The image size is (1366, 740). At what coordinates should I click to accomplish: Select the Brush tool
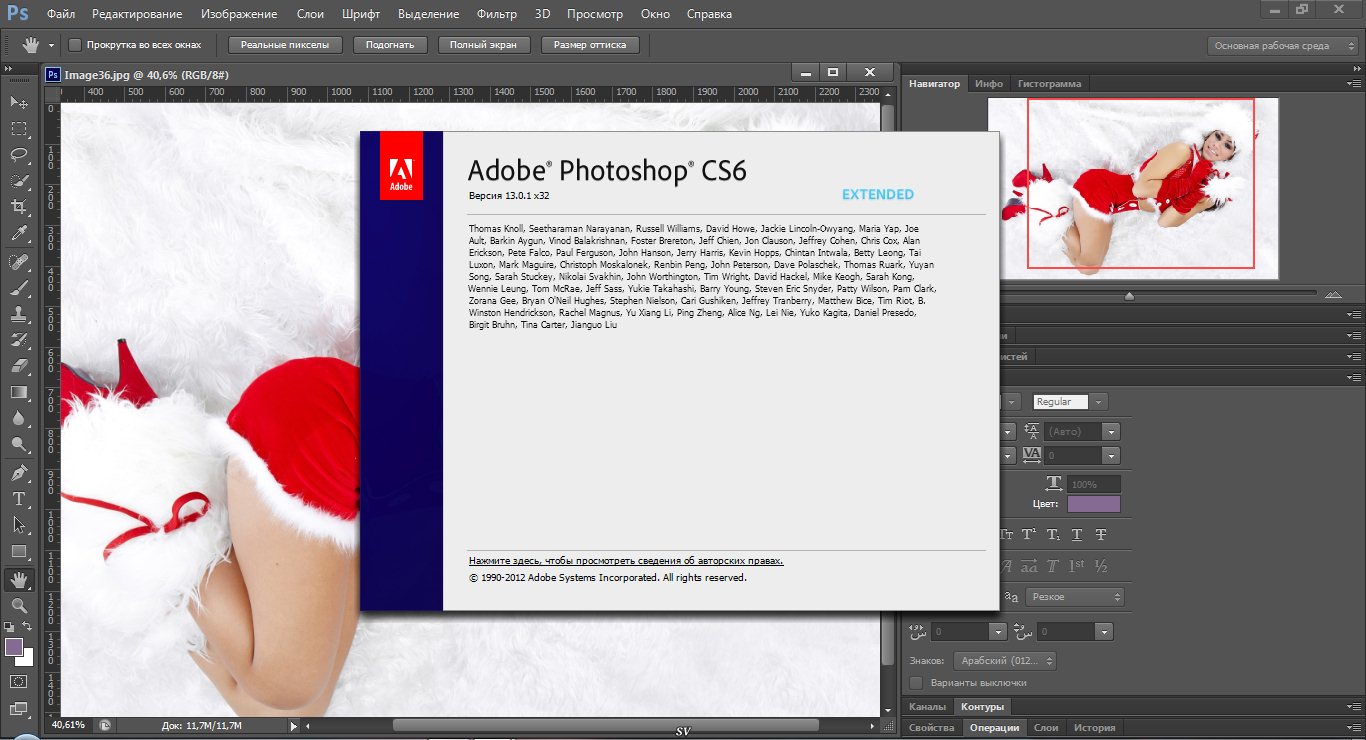coord(19,288)
